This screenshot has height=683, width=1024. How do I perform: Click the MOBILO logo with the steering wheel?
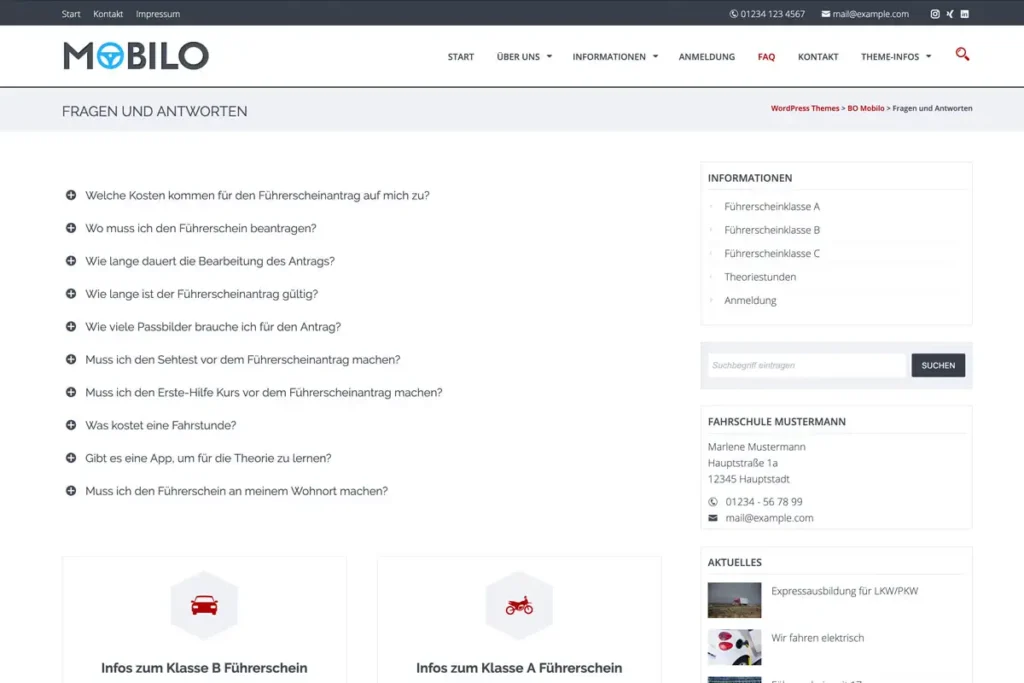click(x=135, y=56)
